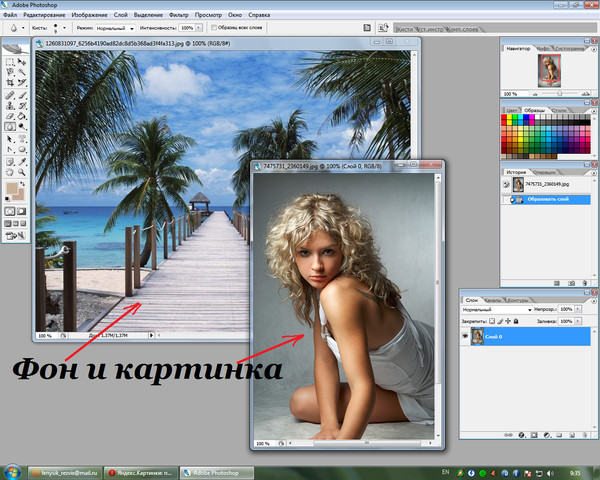The width and height of the screenshot is (600, 480).
Task: Click the foreground color swatch in toolbox
Action: pos(12,188)
